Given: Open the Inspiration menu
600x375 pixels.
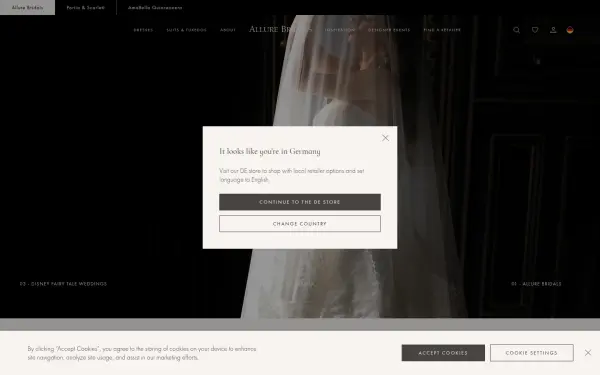Looking at the screenshot, I should point(340,30).
